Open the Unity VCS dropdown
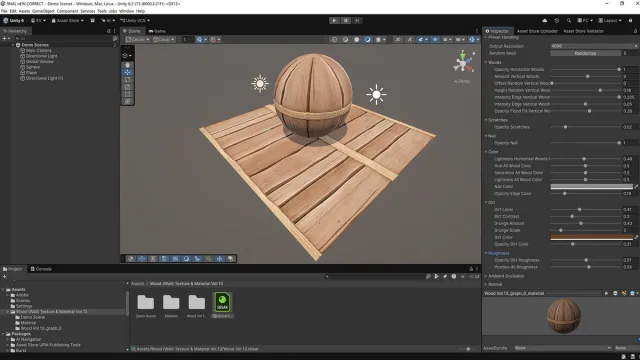Screen dimensions: 640x360 pyautogui.click(x=135, y=20)
